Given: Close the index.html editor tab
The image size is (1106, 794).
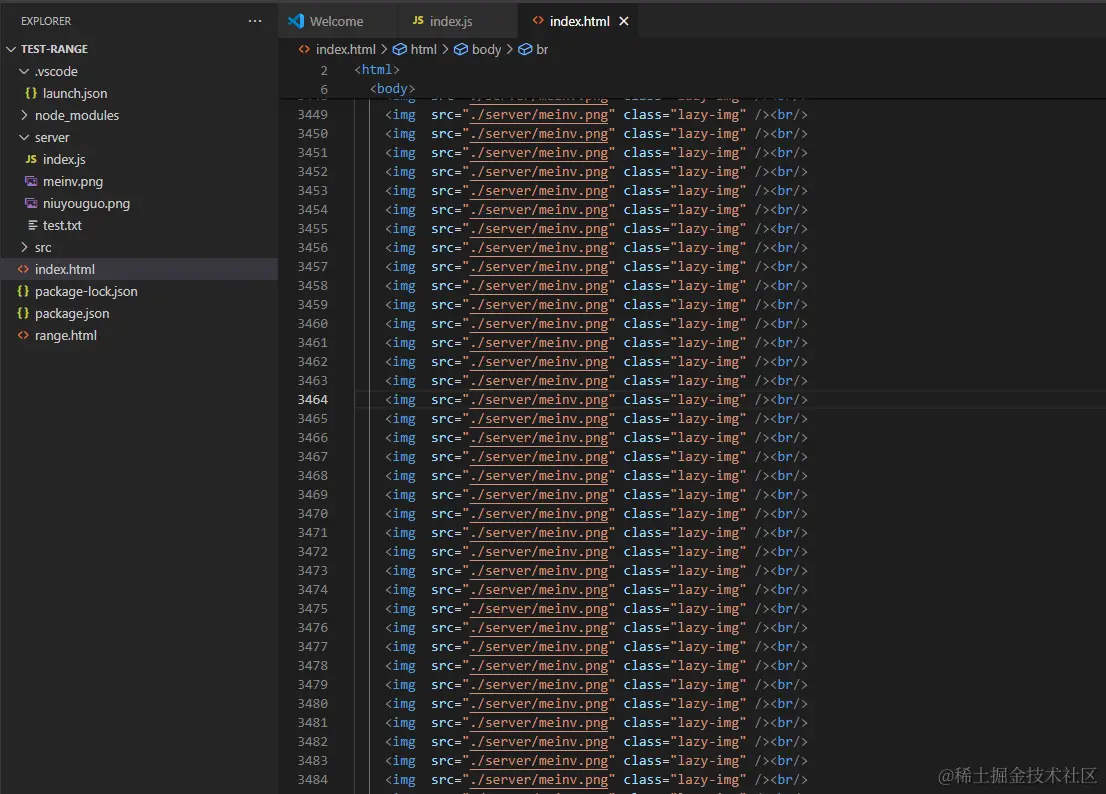Looking at the screenshot, I should coord(624,21).
